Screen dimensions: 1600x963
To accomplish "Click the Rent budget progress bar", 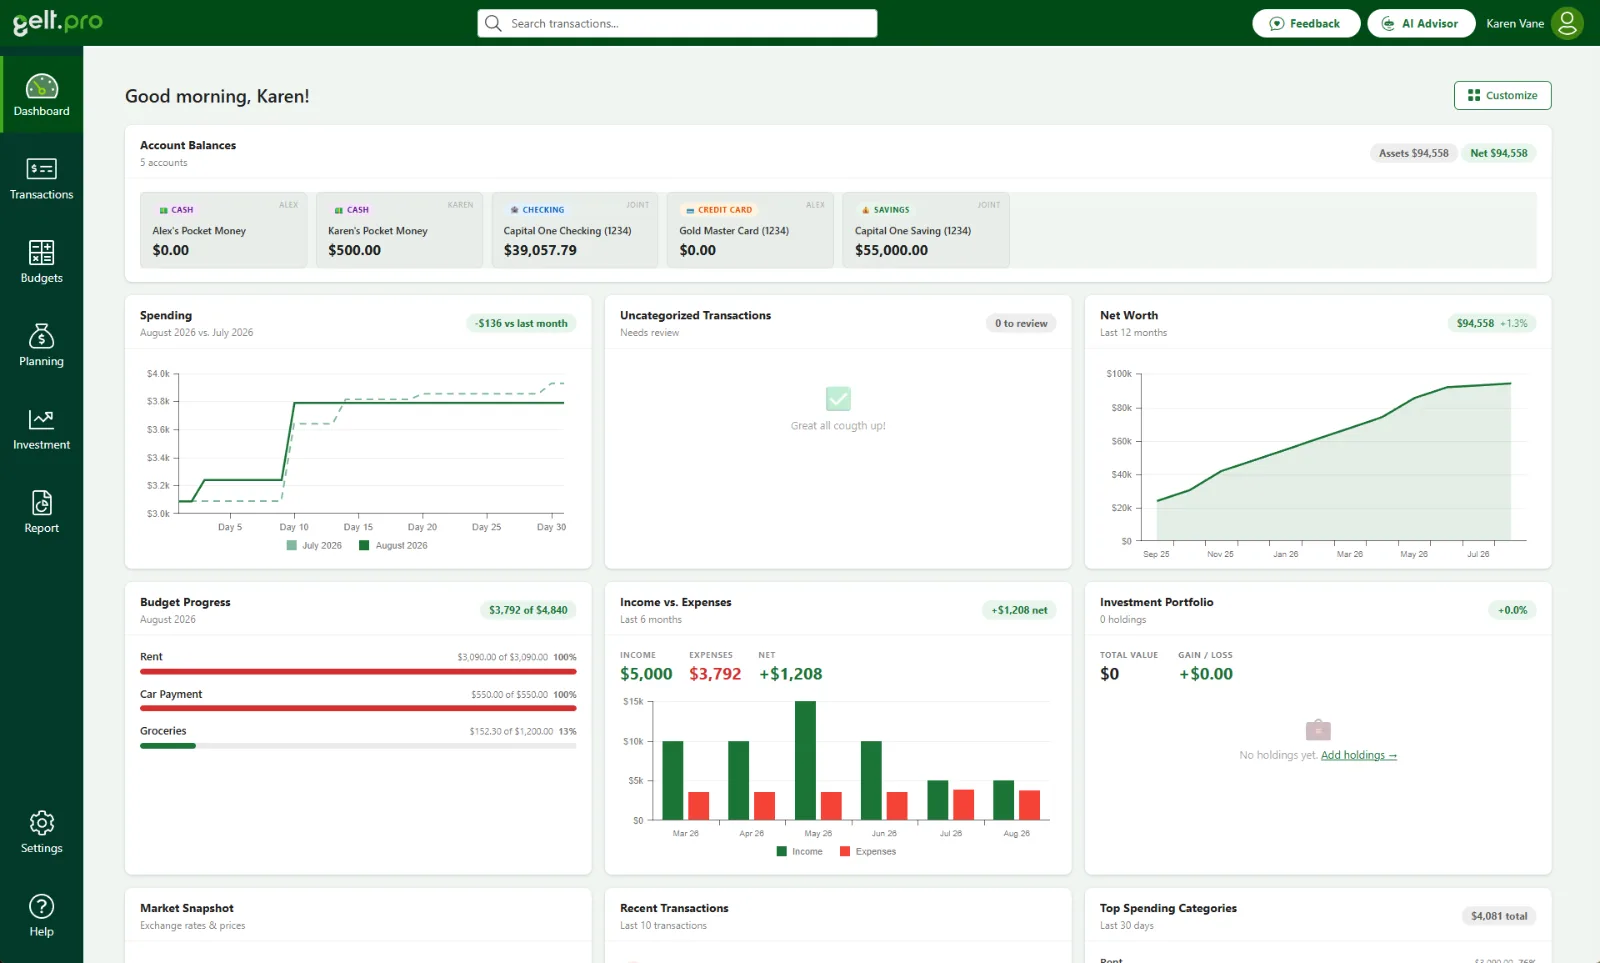I will coord(358,672).
